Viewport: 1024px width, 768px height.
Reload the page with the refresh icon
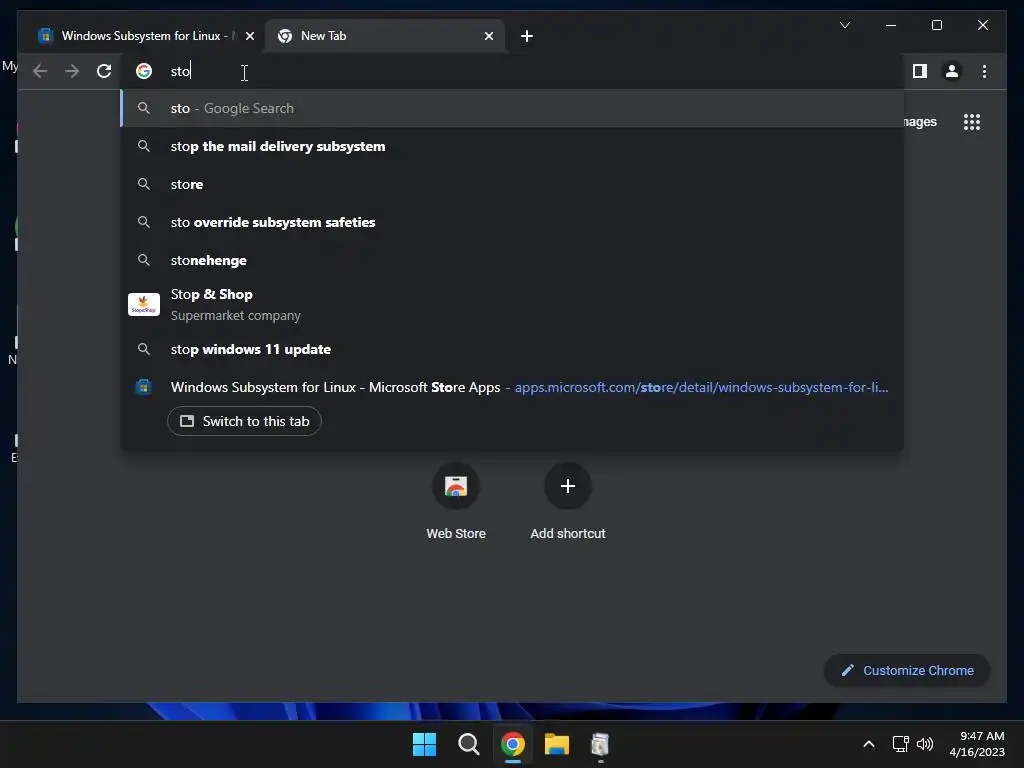coord(104,71)
